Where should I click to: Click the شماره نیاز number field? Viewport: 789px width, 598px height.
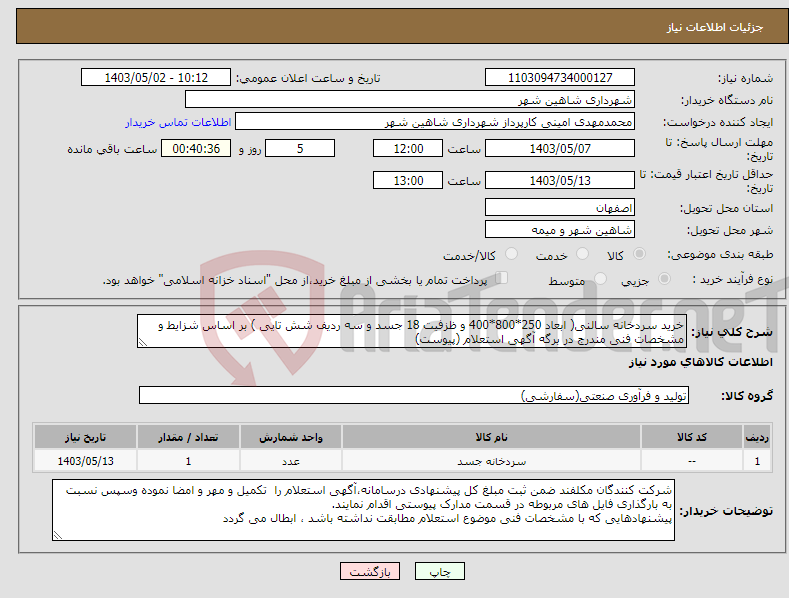pos(560,78)
